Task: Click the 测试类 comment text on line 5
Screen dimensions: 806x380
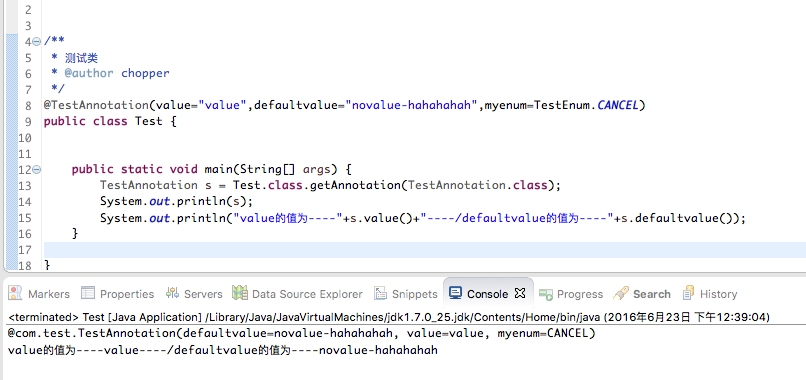Action: coord(81,58)
